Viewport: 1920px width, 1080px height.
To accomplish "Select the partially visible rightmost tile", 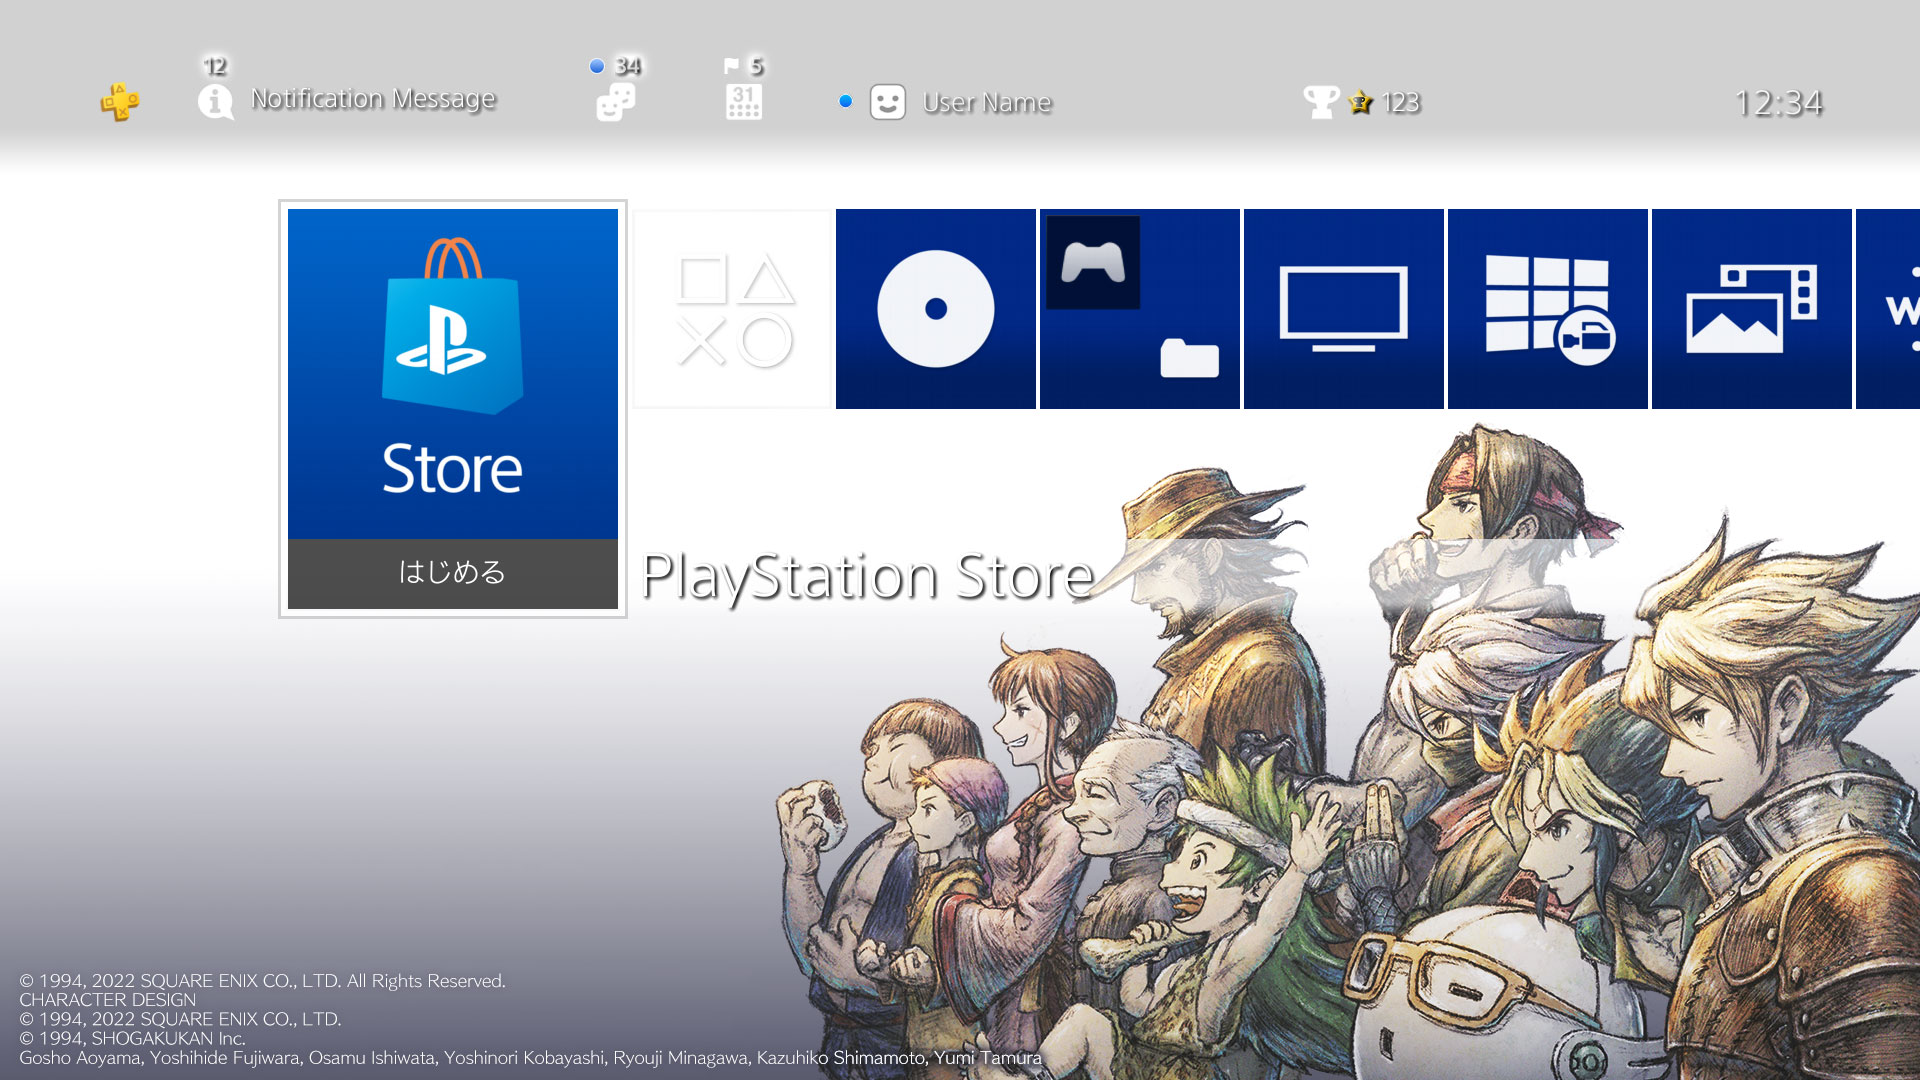I will pyautogui.click(x=1890, y=308).
